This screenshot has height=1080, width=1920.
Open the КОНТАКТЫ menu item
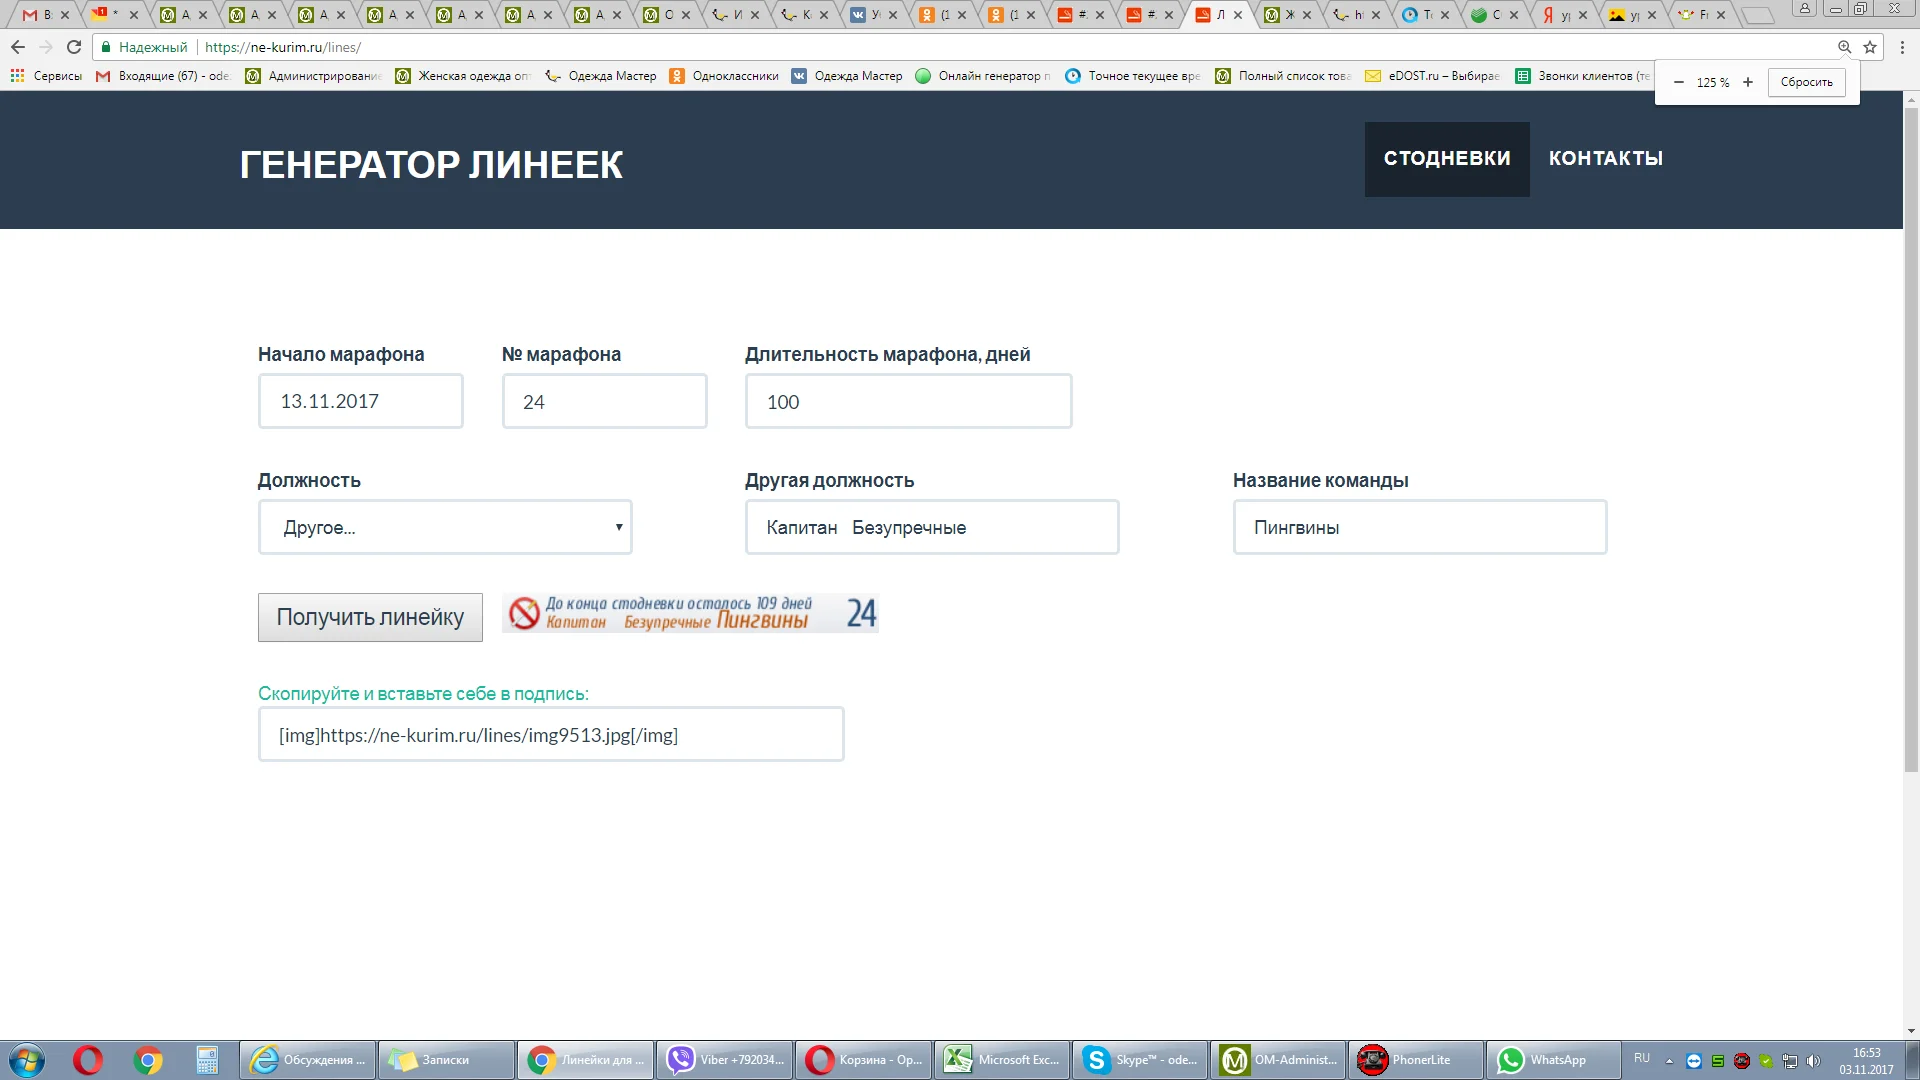1605,159
